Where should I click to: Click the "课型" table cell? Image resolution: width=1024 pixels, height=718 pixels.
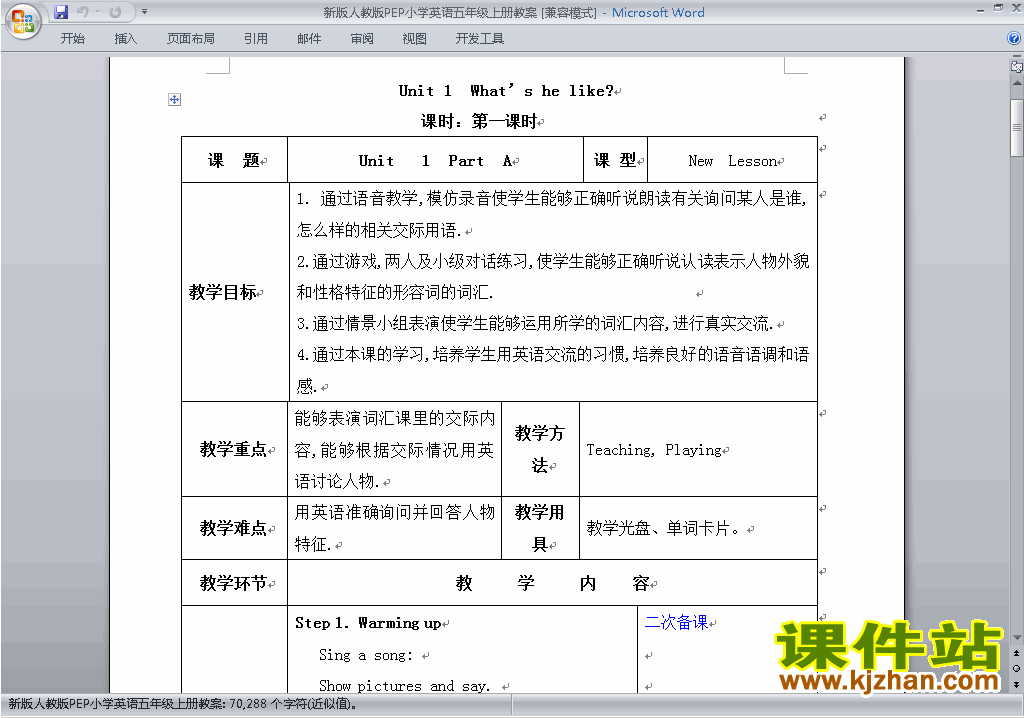coord(615,160)
